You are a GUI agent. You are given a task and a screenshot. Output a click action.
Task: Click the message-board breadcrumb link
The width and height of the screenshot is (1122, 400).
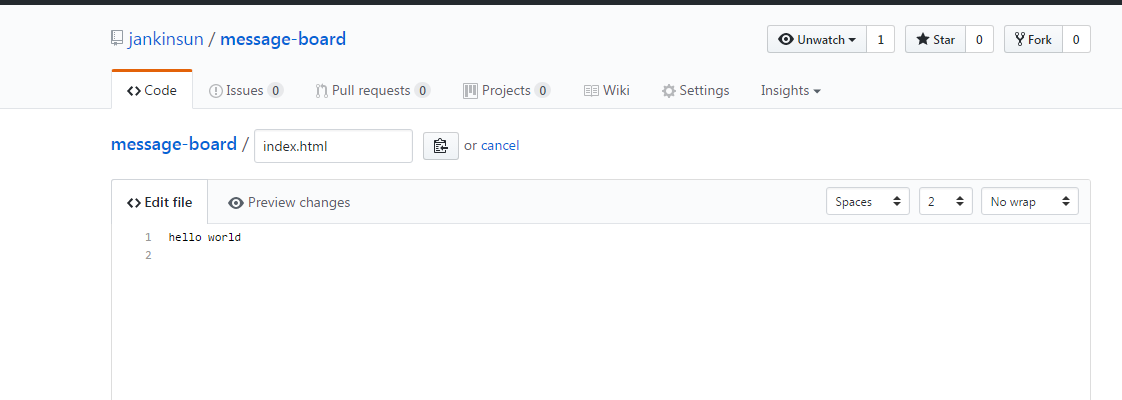[x=174, y=144]
